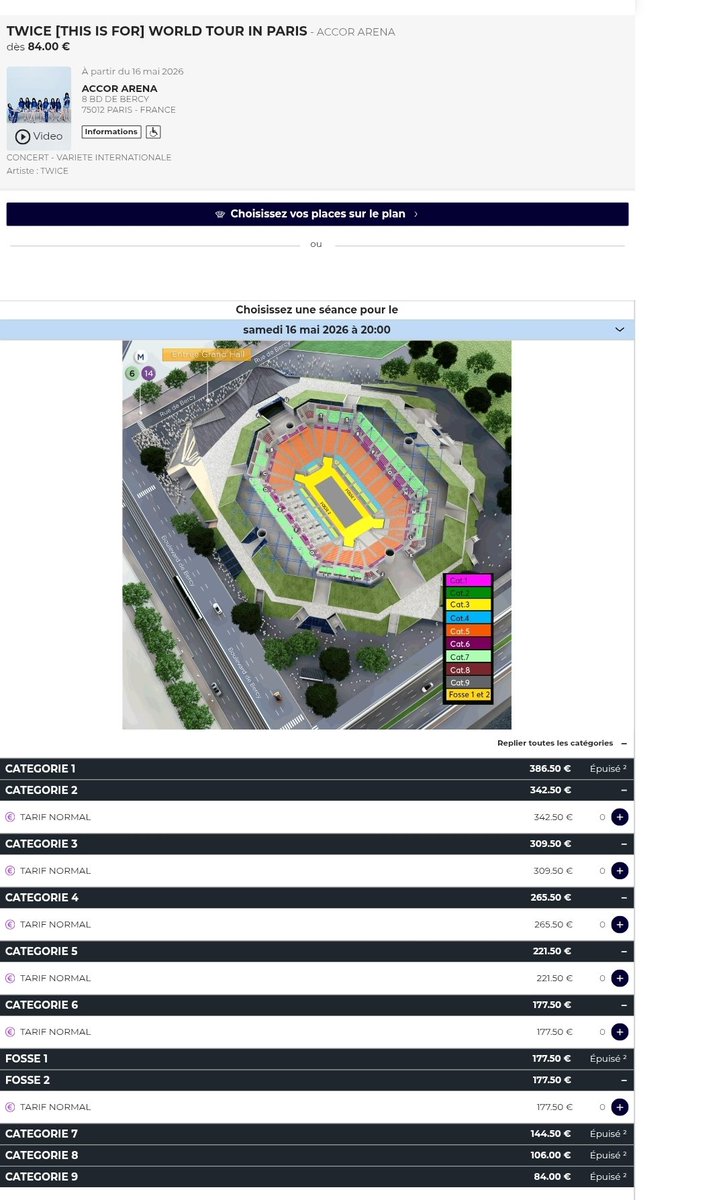Collapse all categories link
725x1200 pixels.
pos(562,743)
